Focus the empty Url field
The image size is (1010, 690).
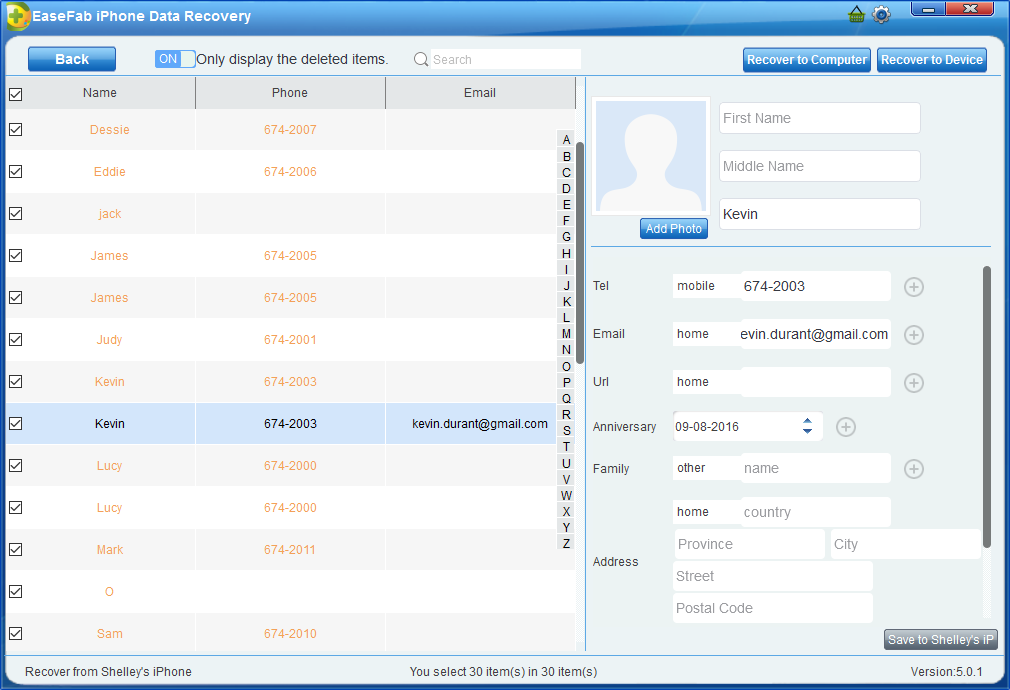[815, 382]
